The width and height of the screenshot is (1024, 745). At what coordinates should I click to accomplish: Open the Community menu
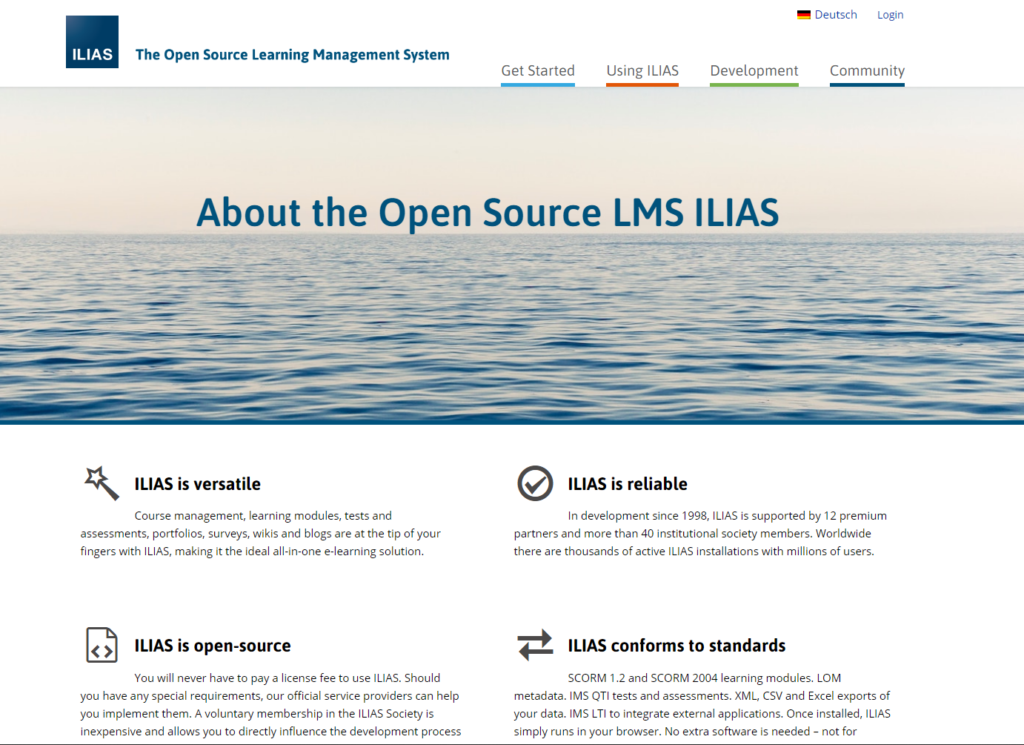coord(867,71)
